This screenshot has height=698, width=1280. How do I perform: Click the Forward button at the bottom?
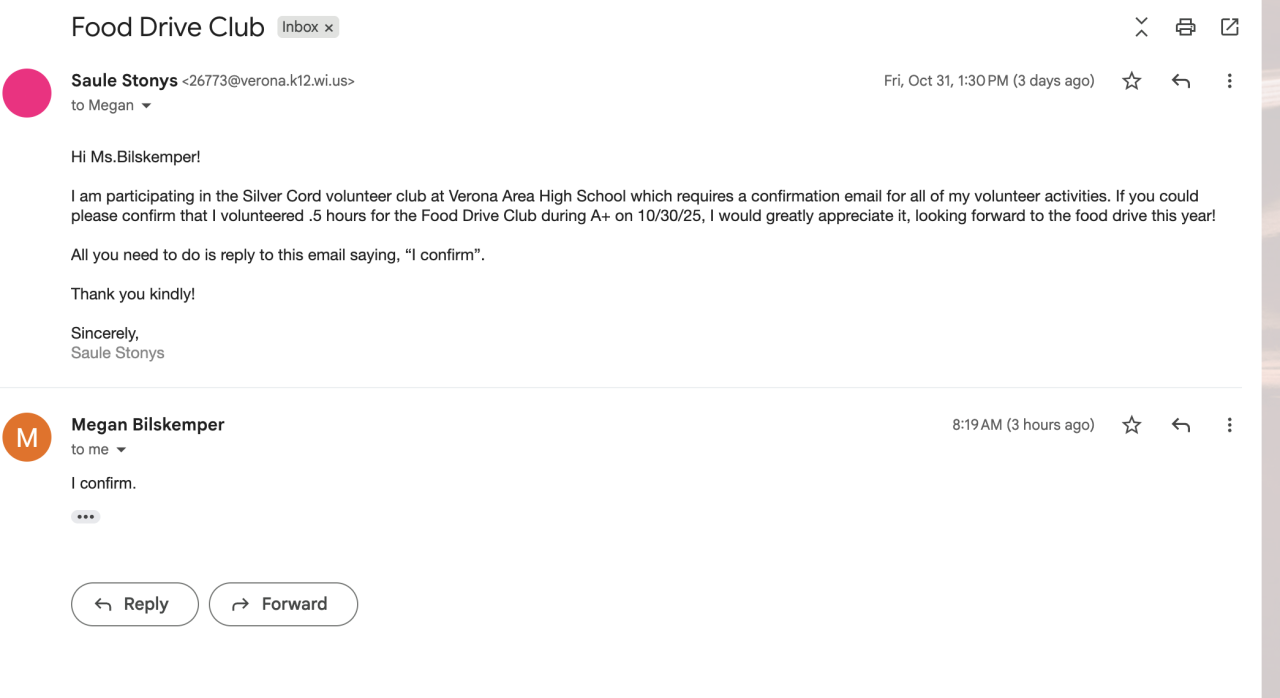(x=283, y=604)
